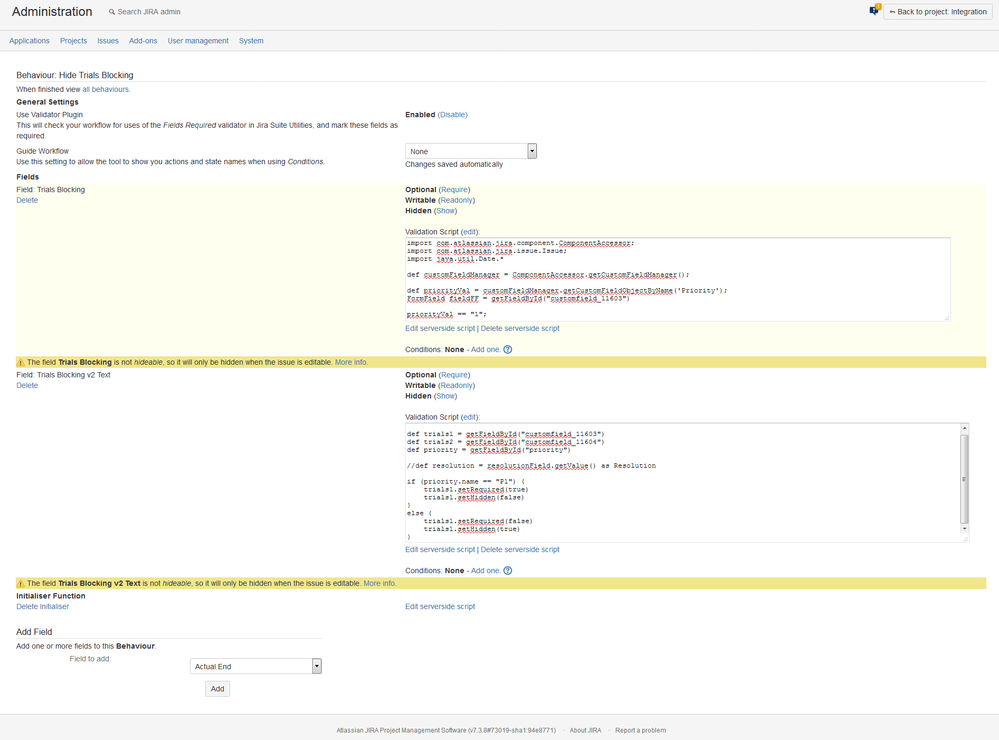Image resolution: width=999 pixels, height=740 pixels.
Task: Open More info for Trials Blocking warning
Action: click(x=351, y=362)
